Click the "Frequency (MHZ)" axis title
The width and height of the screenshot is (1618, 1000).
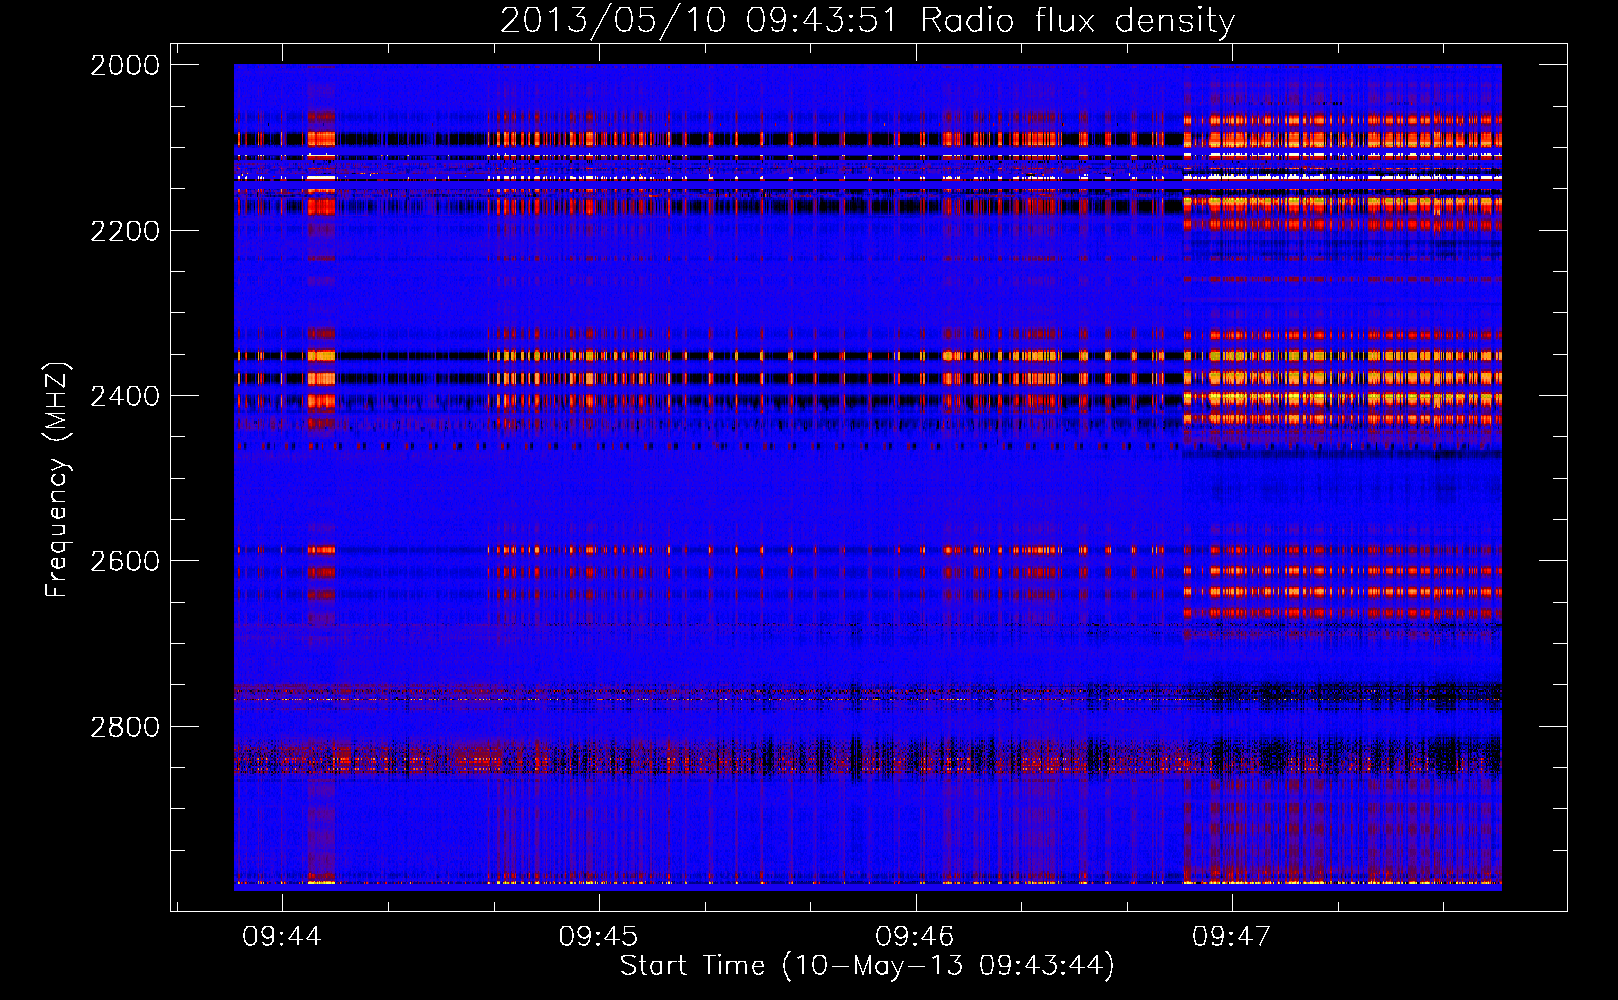click(58, 480)
